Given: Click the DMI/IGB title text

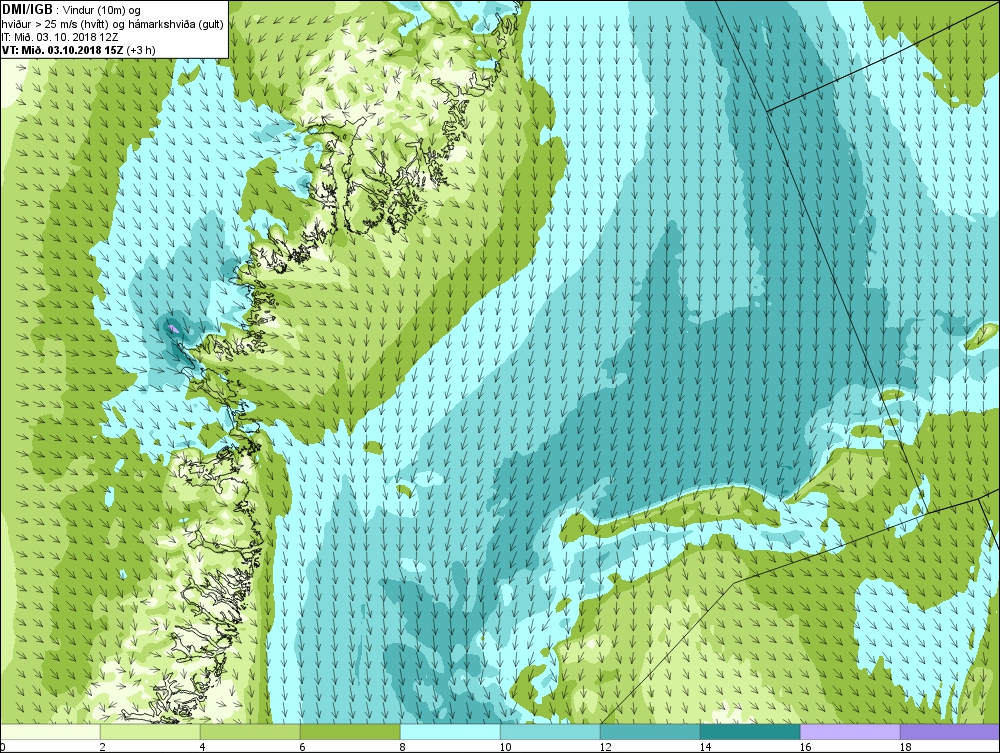Looking at the screenshot, I should (27, 10).
